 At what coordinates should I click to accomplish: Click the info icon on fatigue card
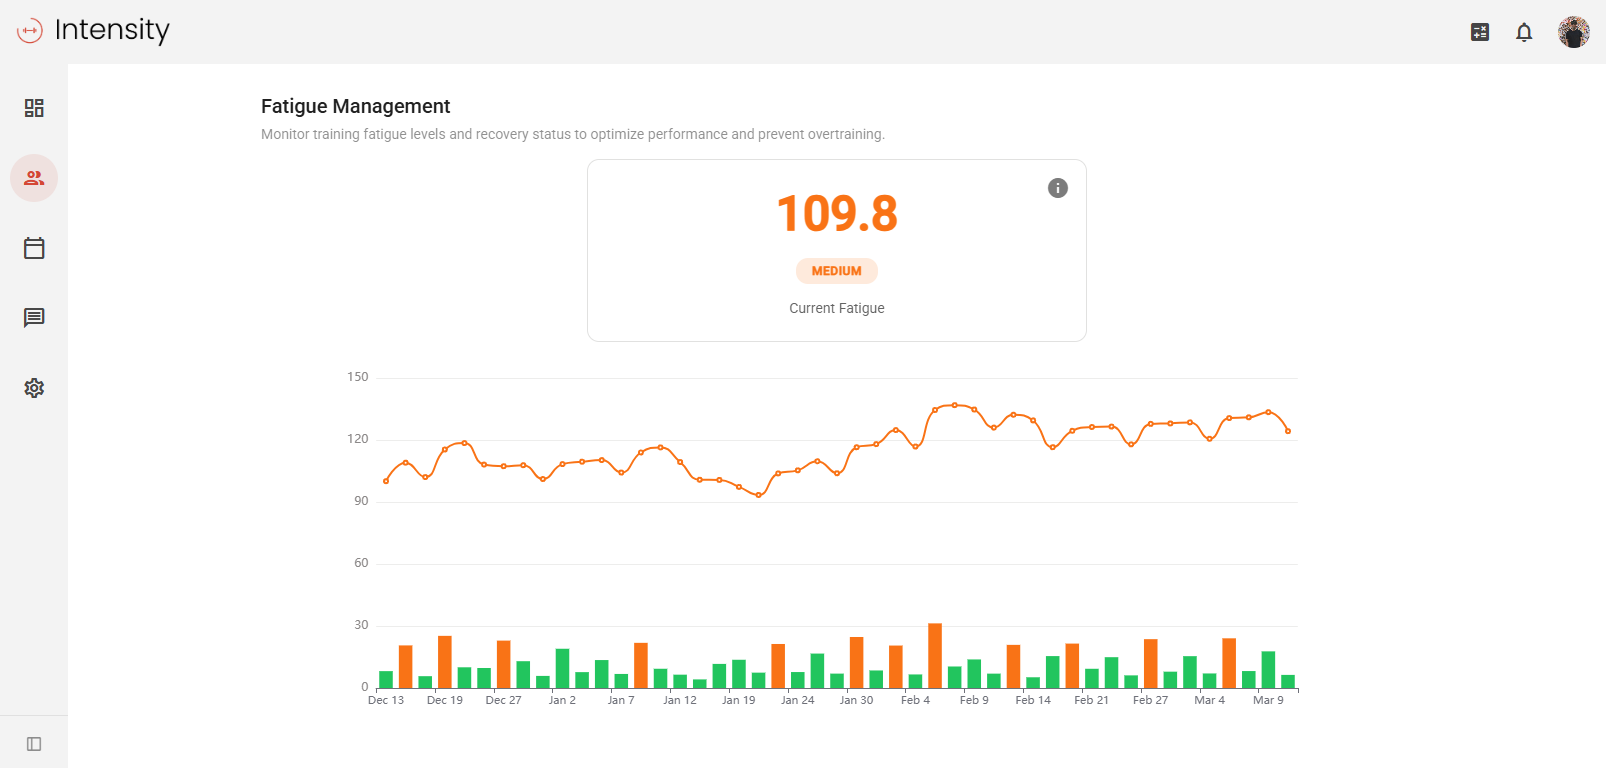tap(1057, 188)
